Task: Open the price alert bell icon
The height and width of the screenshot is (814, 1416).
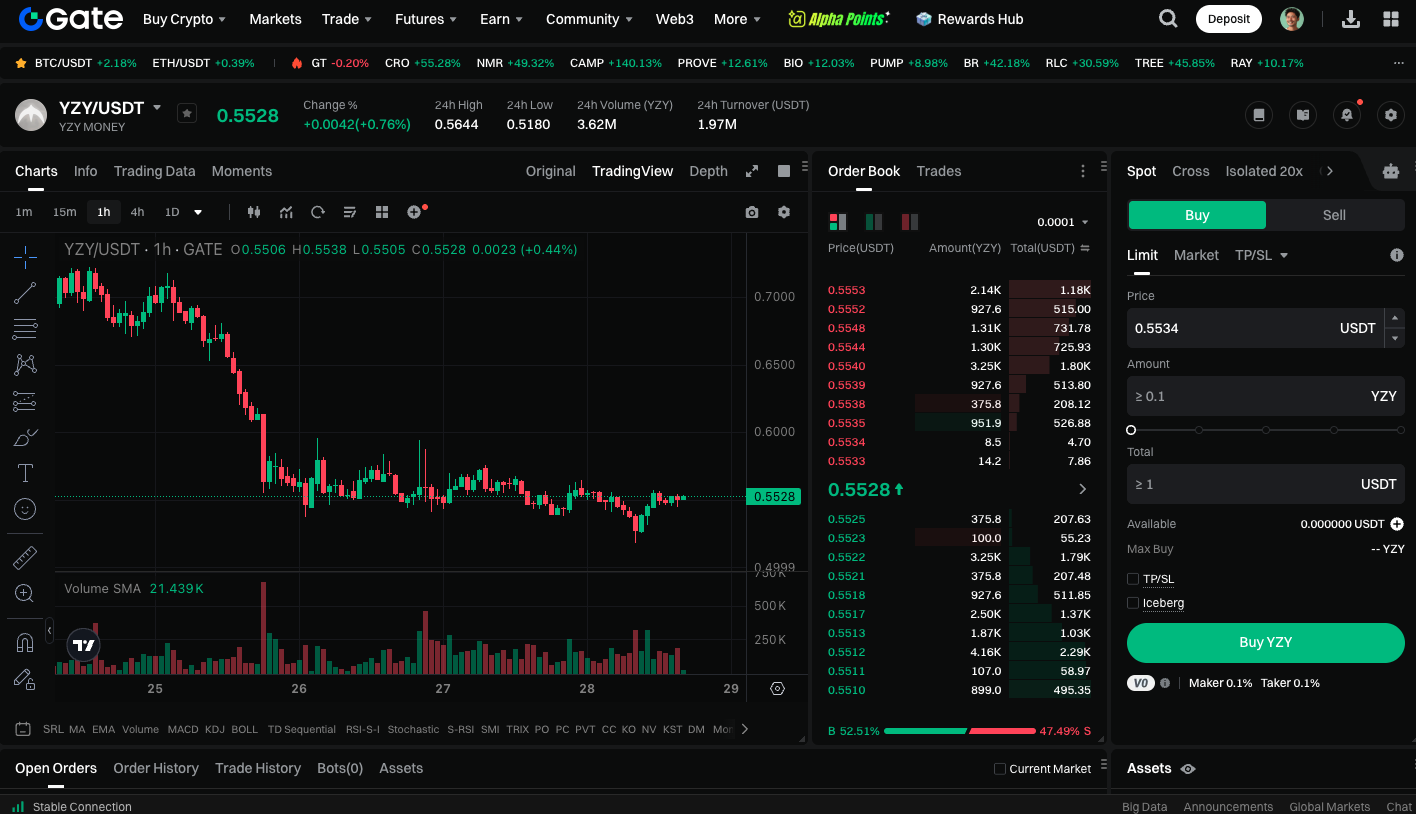Action: click(x=1347, y=115)
